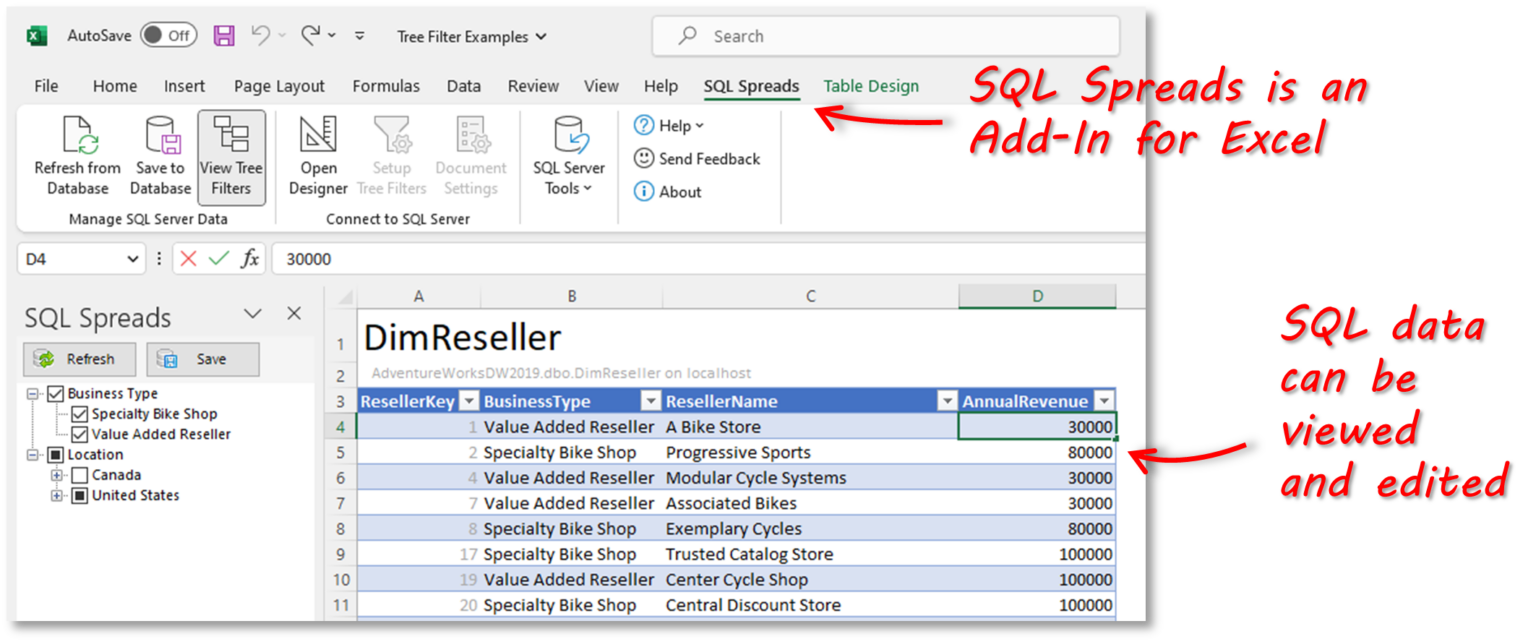
Task: Click the Excel Save icon
Action: (x=224, y=35)
